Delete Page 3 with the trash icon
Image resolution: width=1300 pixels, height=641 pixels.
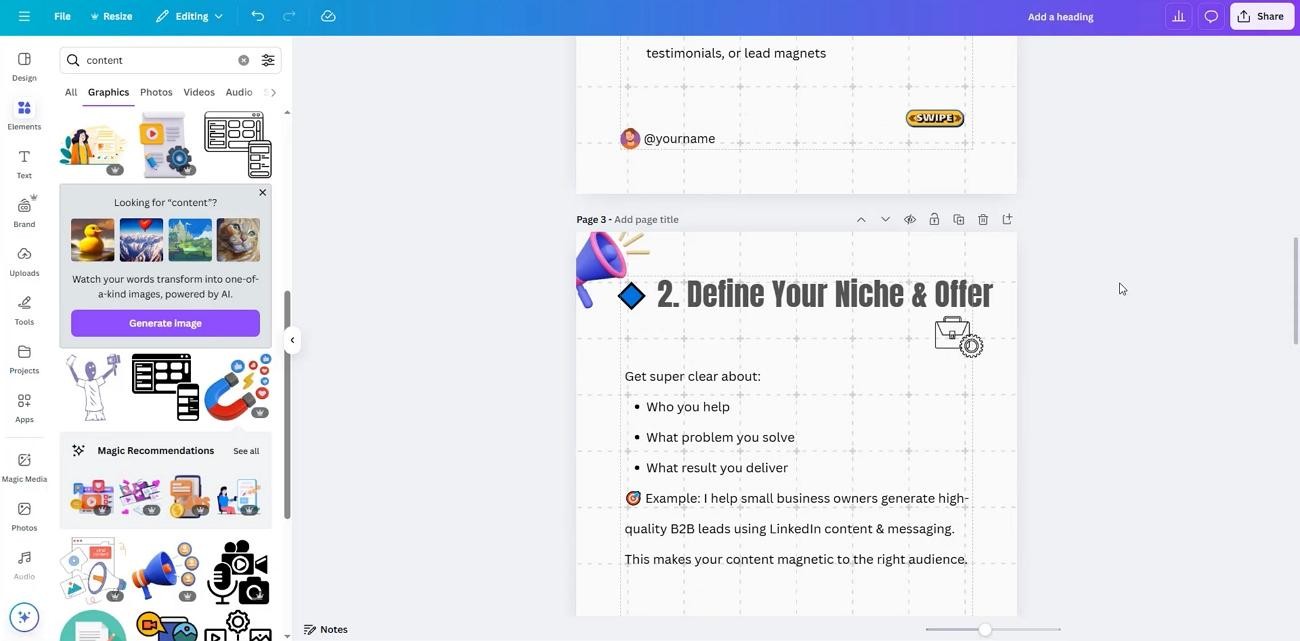tap(983, 219)
